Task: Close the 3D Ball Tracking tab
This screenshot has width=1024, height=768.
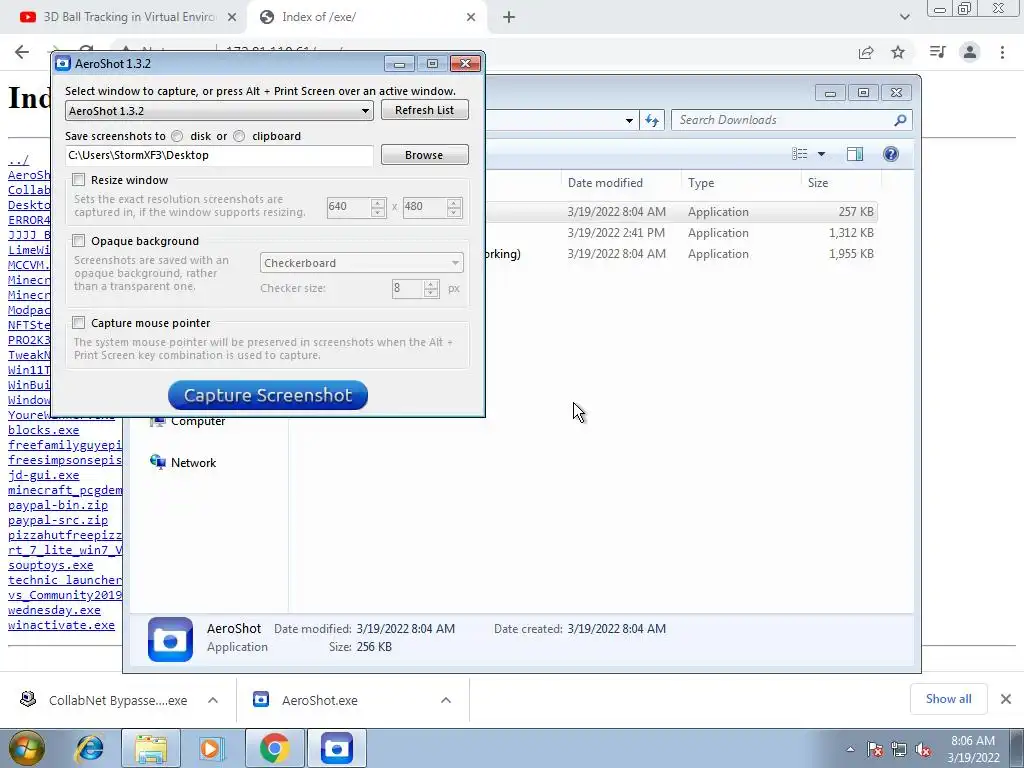Action: click(x=232, y=18)
